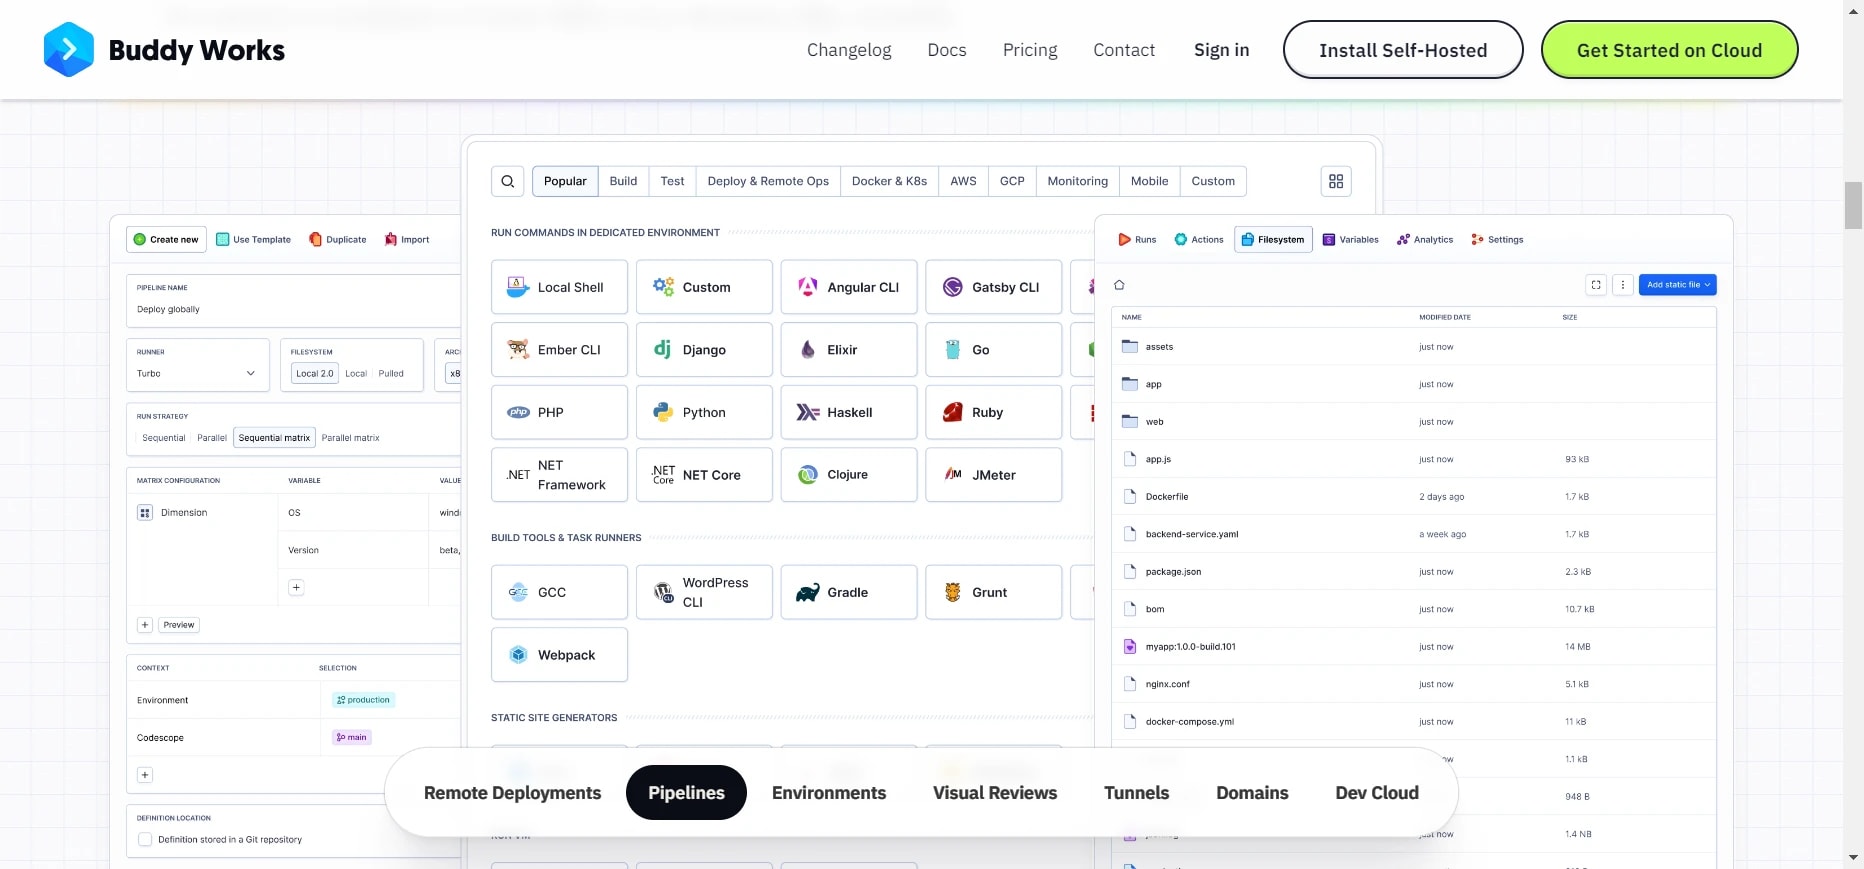This screenshot has width=1864, height=869.
Task: Select the Gradle build tool
Action: [849, 592]
